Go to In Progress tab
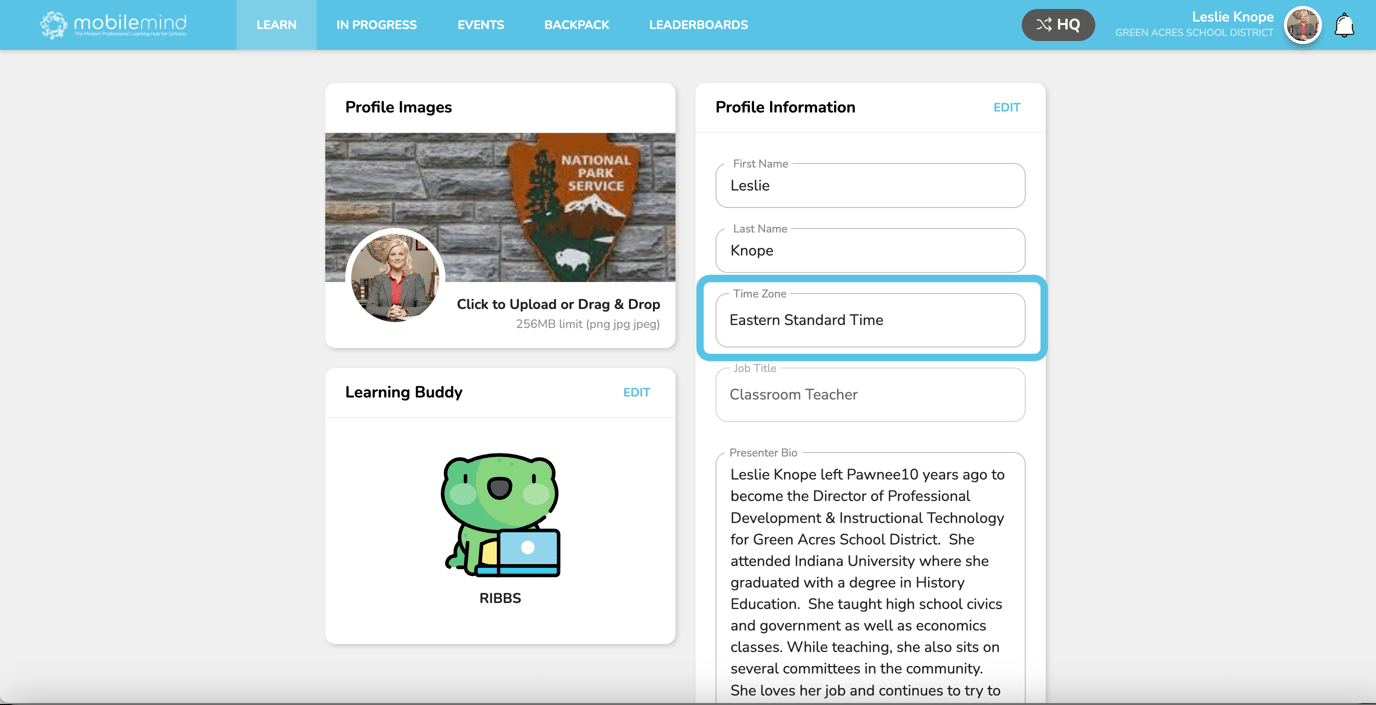Viewport: 1376px width, 705px height. (x=376, y=25)
